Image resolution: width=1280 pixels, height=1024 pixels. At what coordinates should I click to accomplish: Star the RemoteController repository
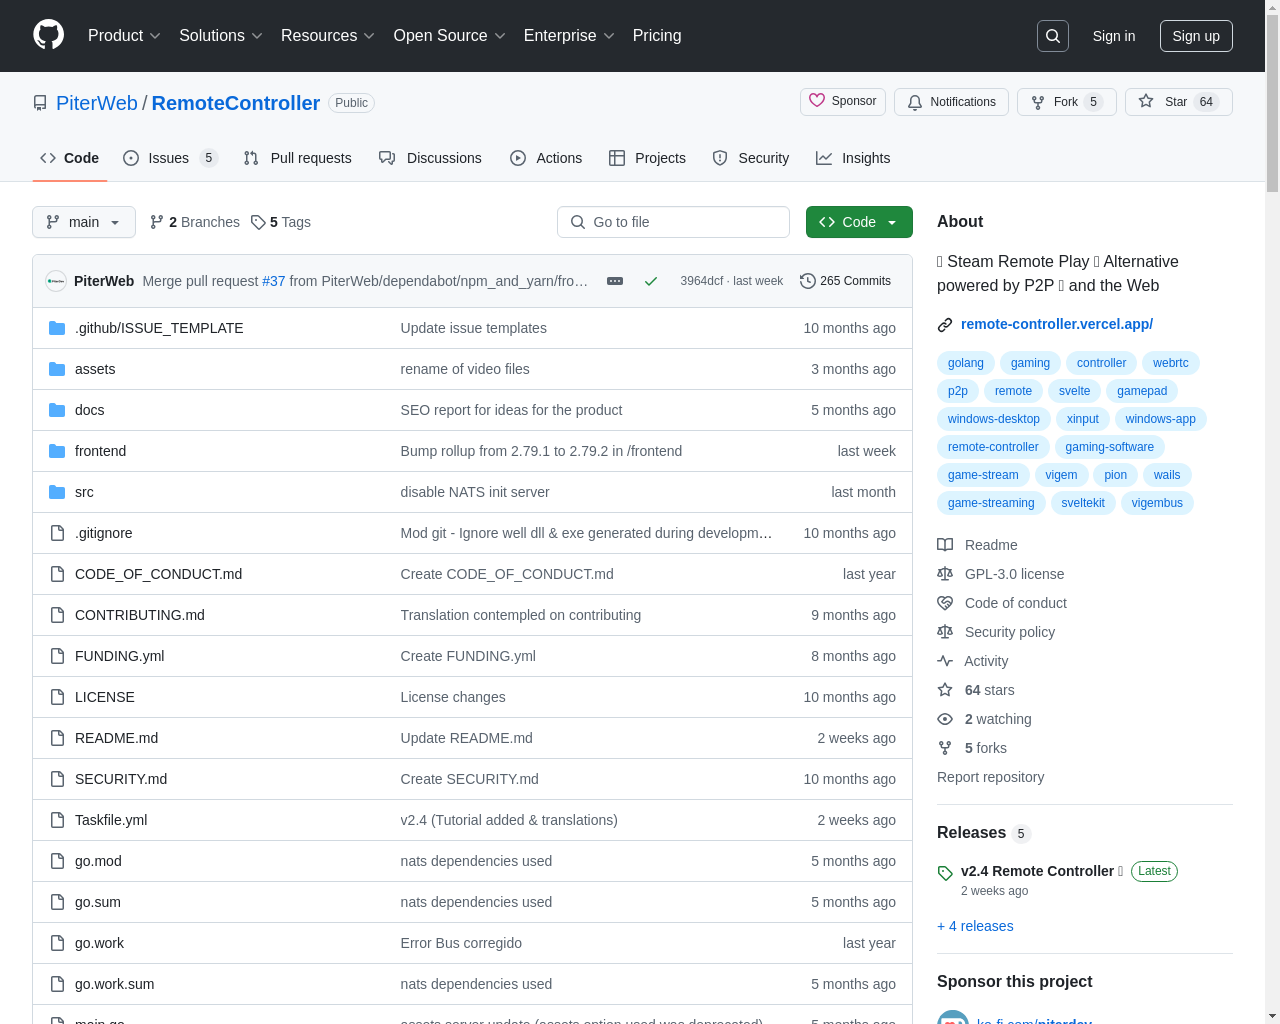coord(1178,102)
